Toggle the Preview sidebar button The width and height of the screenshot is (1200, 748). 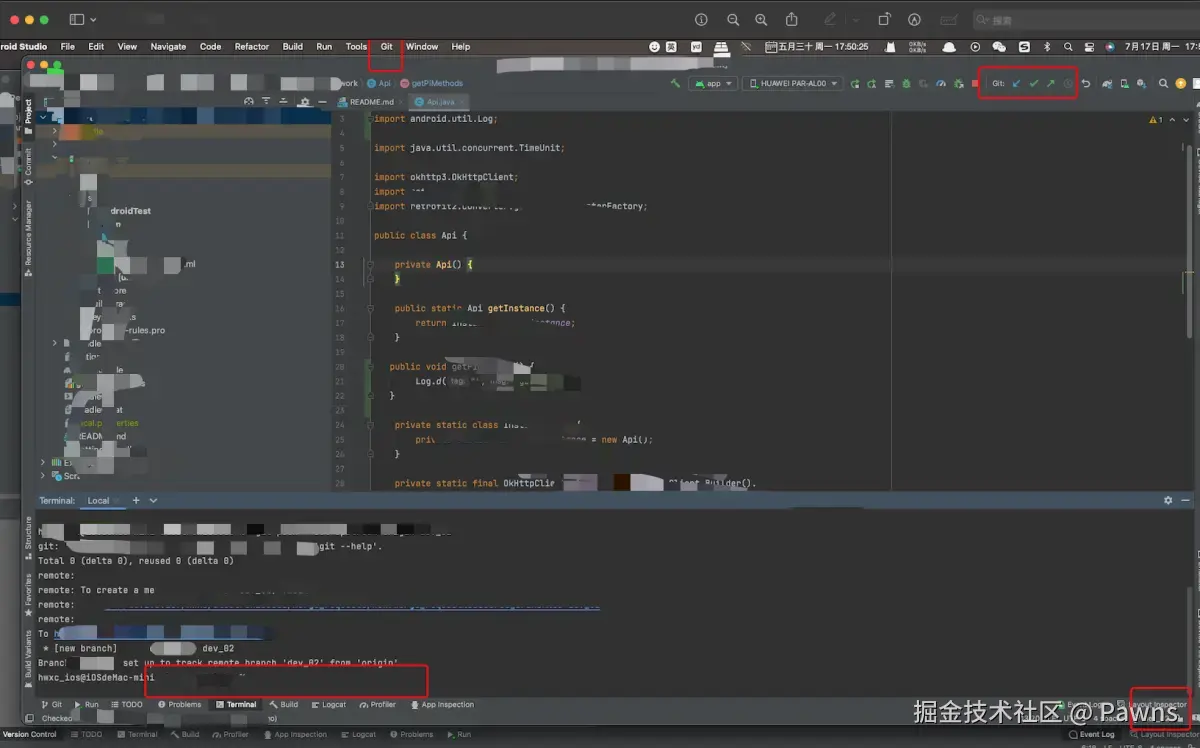[x=77, y=20]
